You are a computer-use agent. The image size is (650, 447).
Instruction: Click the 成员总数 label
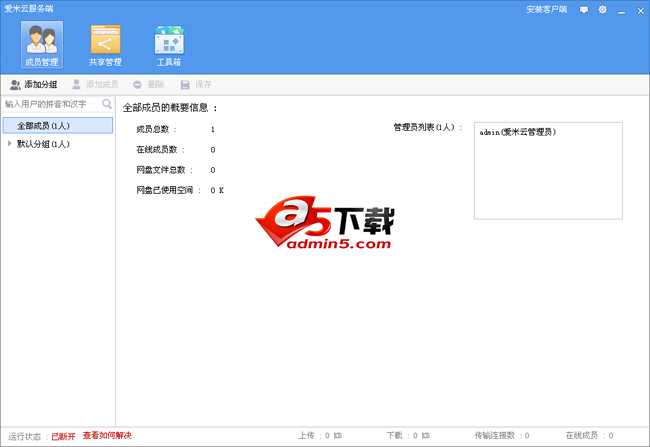pyautogui.click(x=156, y=129)
